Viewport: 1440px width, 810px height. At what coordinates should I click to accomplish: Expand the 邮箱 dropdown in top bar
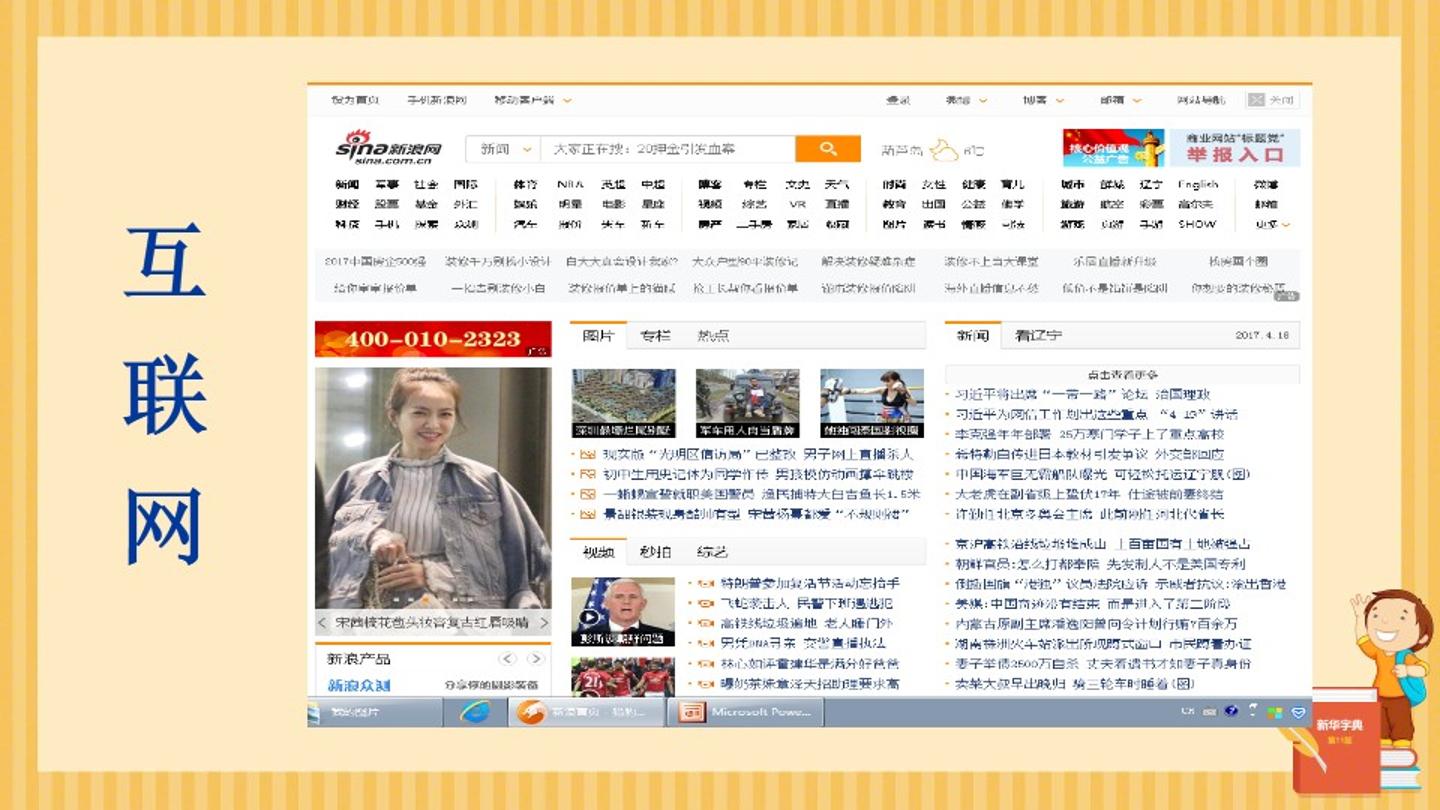(1120, 100)
